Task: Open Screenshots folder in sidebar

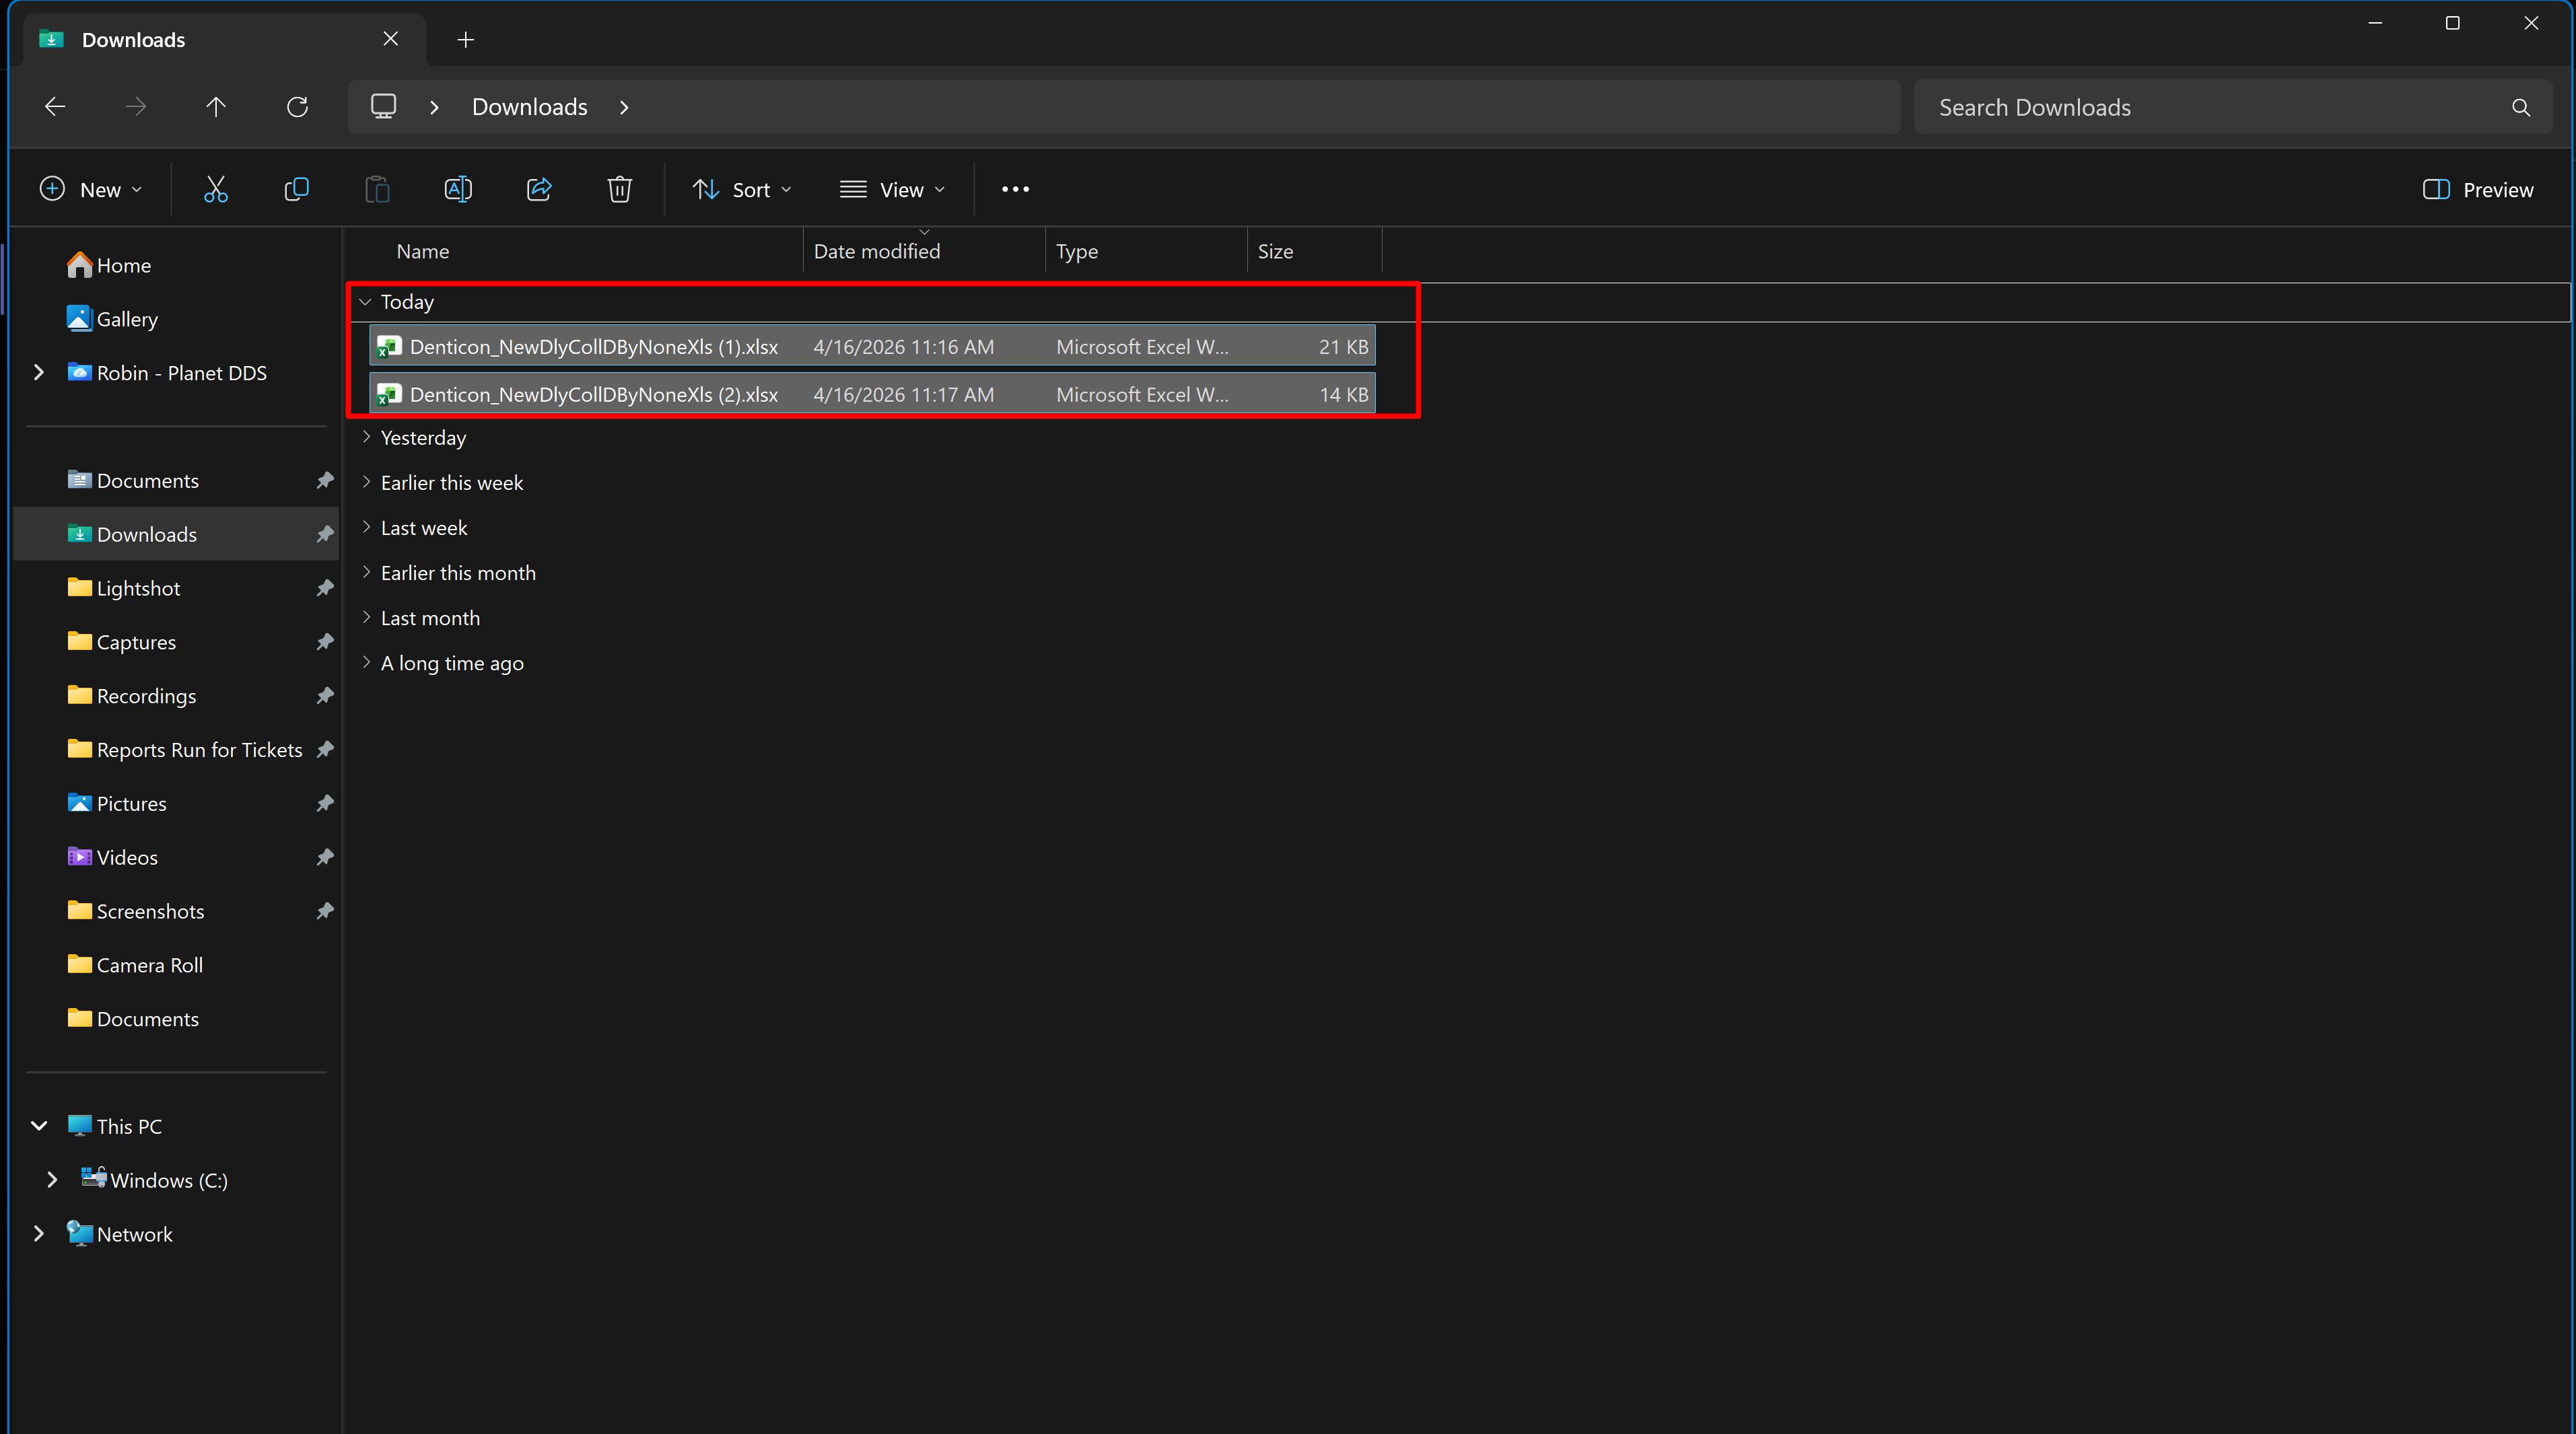Action: pyautogui.click(x=135, y=910)
